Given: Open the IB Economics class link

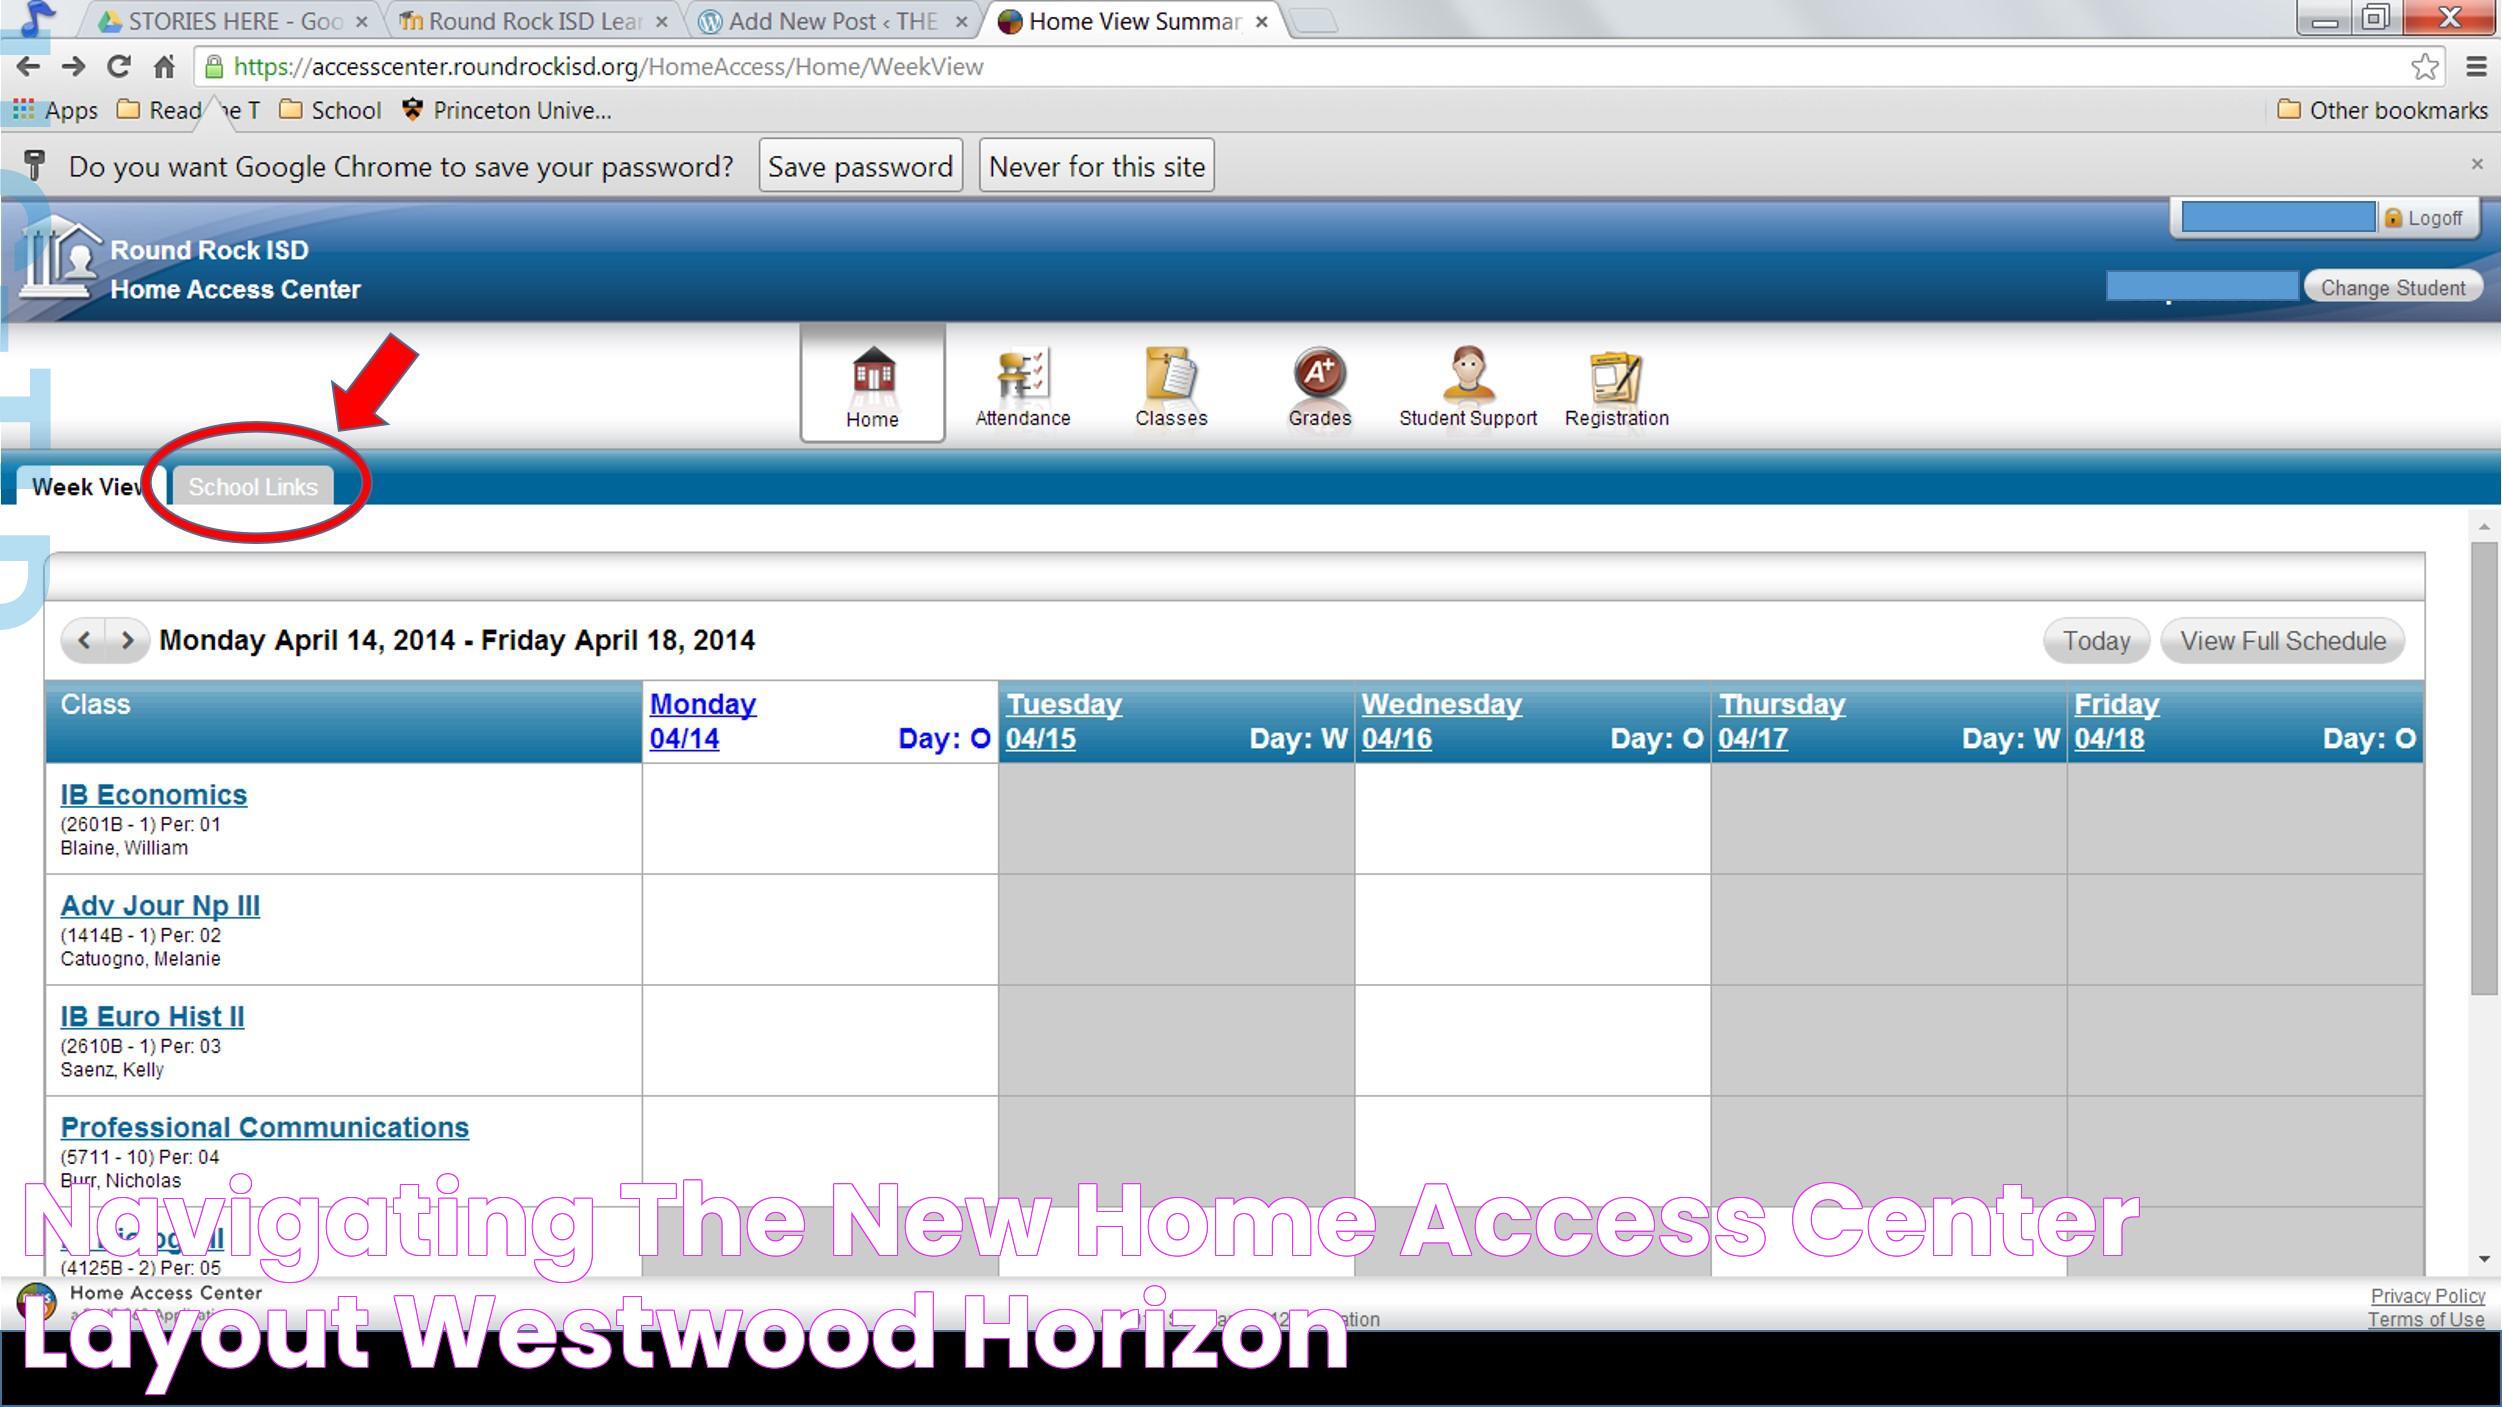Looking at the screenshot, I should coord(154,794).
